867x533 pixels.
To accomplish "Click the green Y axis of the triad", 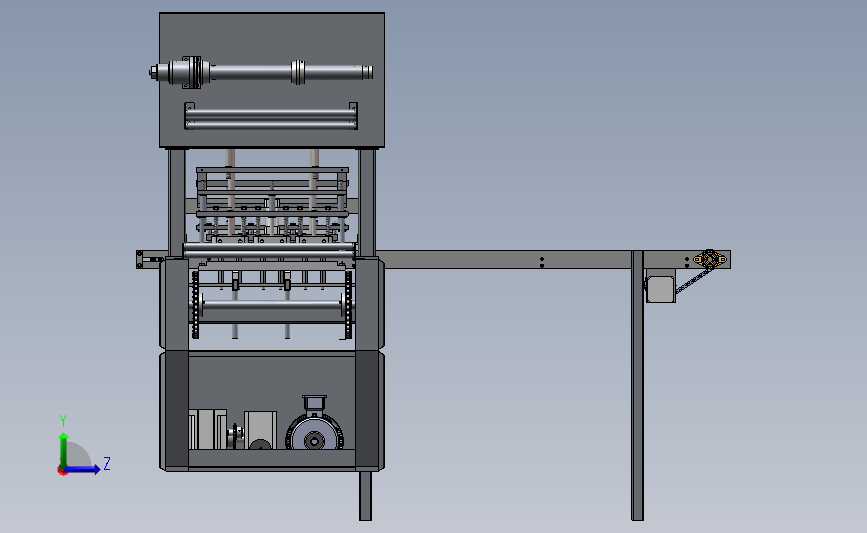I will coord(64,450).
